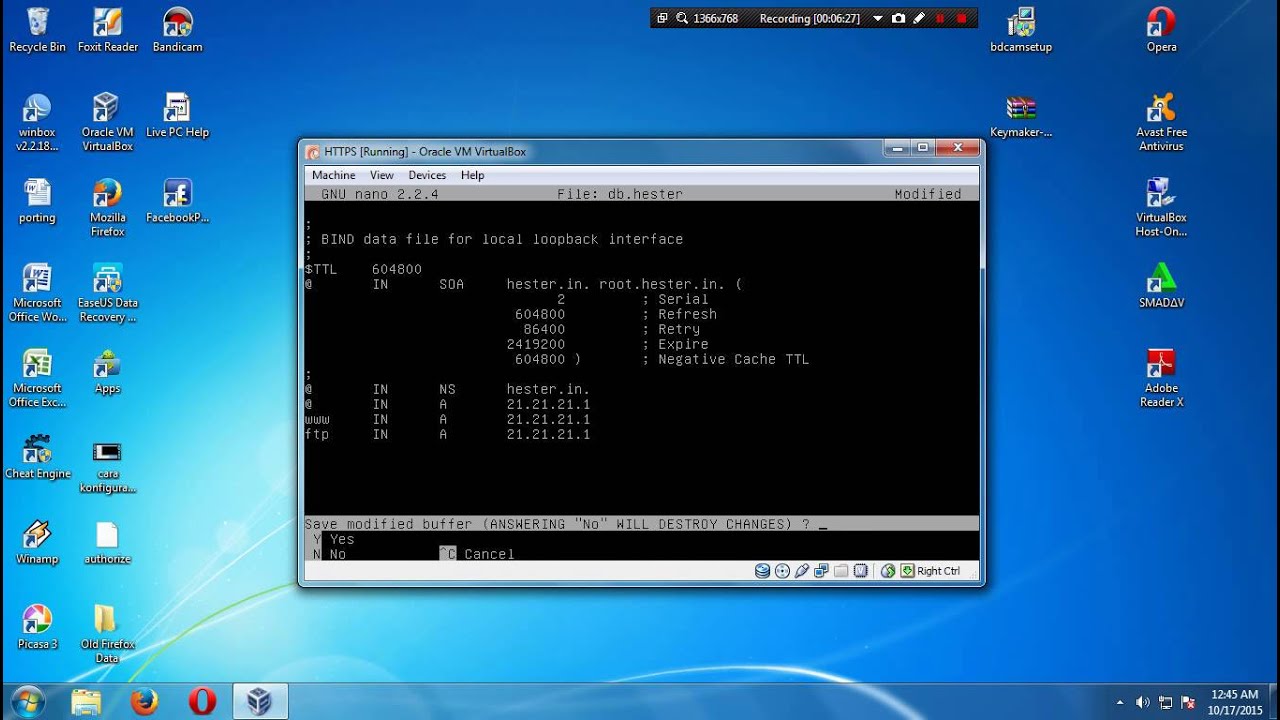Open the Machine menu
1280x720 pixels.
coord(333,175)
